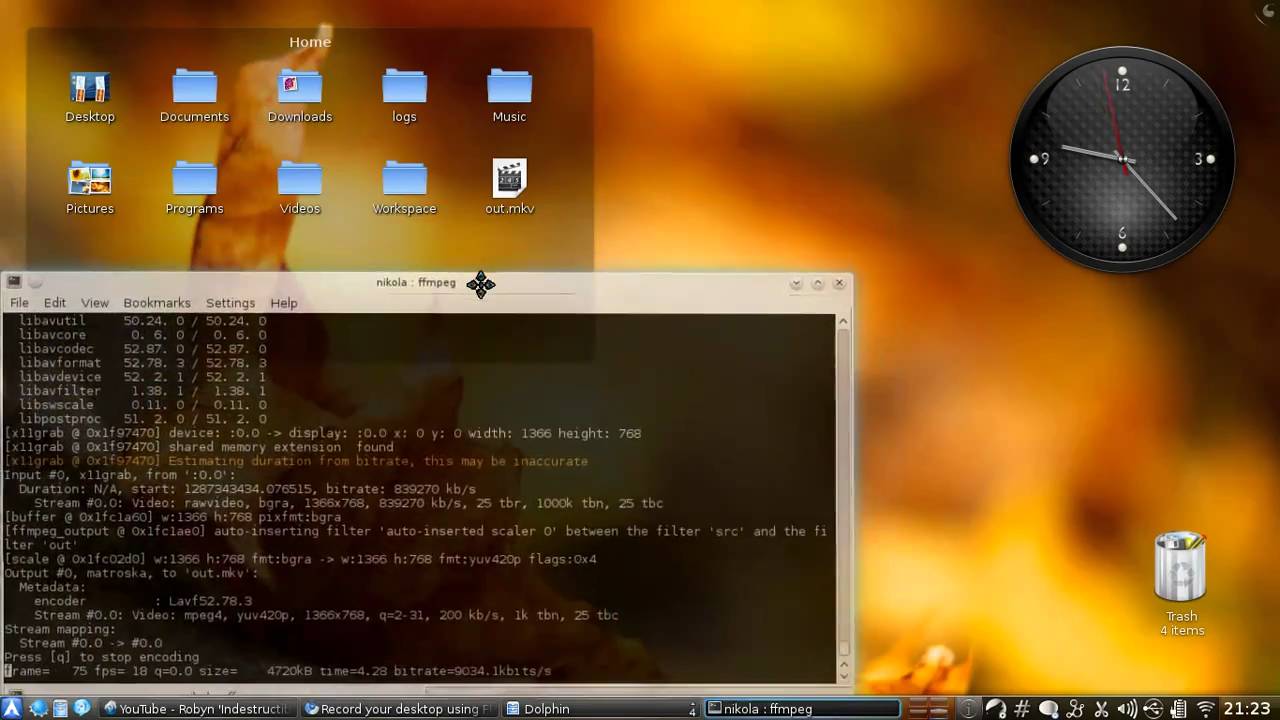Open Klipper clipboard scissors icon
Viewport: 1280px width, 720px height.
tap(1100, 709)
